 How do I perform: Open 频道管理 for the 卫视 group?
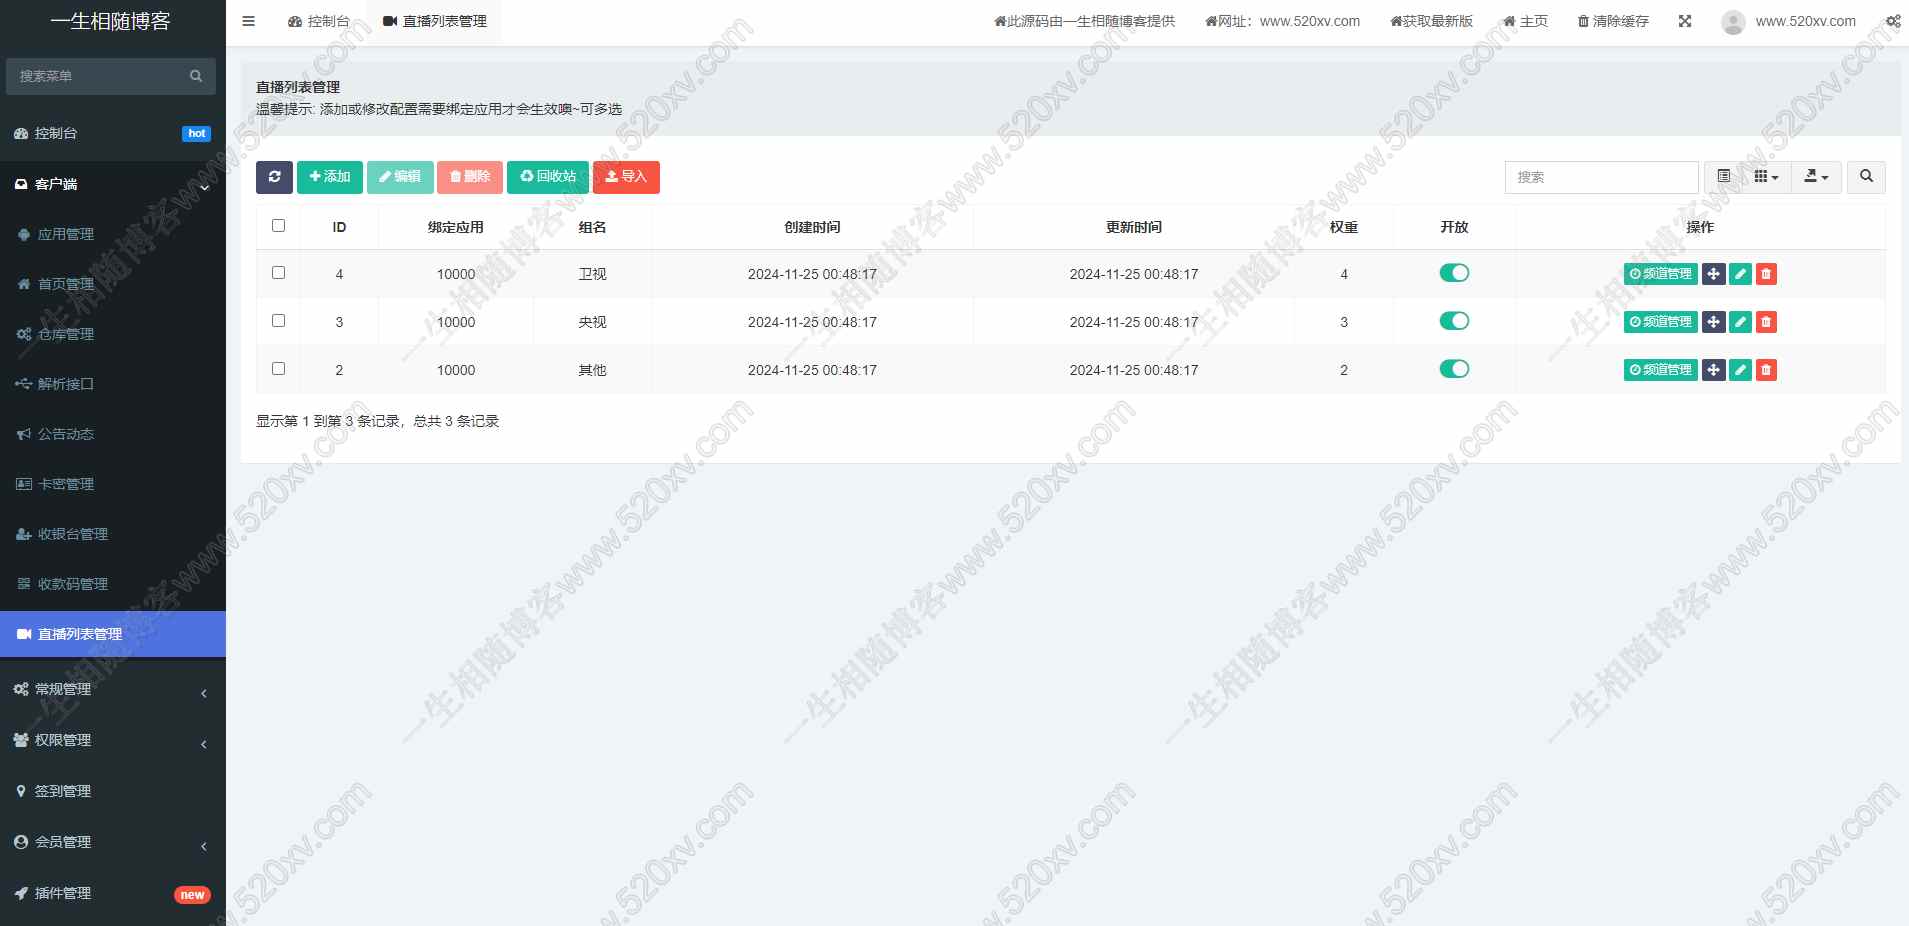coord(1662,273)
